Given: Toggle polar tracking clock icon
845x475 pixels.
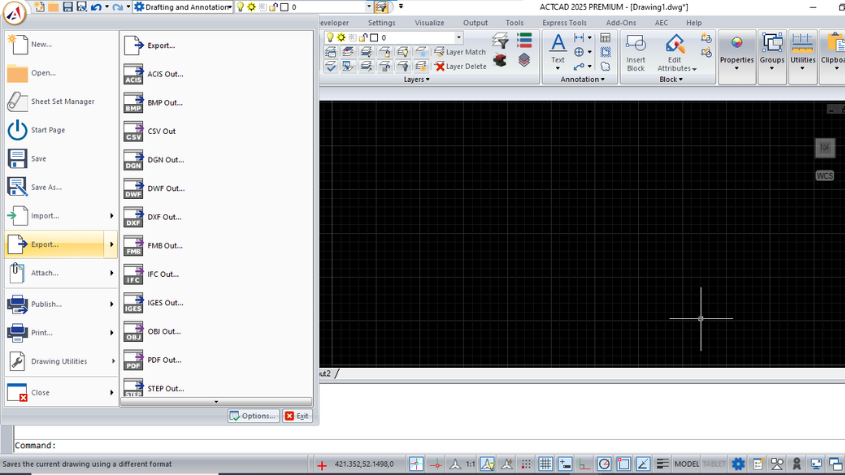Looking at the screenshot, I should click(604, 464).
